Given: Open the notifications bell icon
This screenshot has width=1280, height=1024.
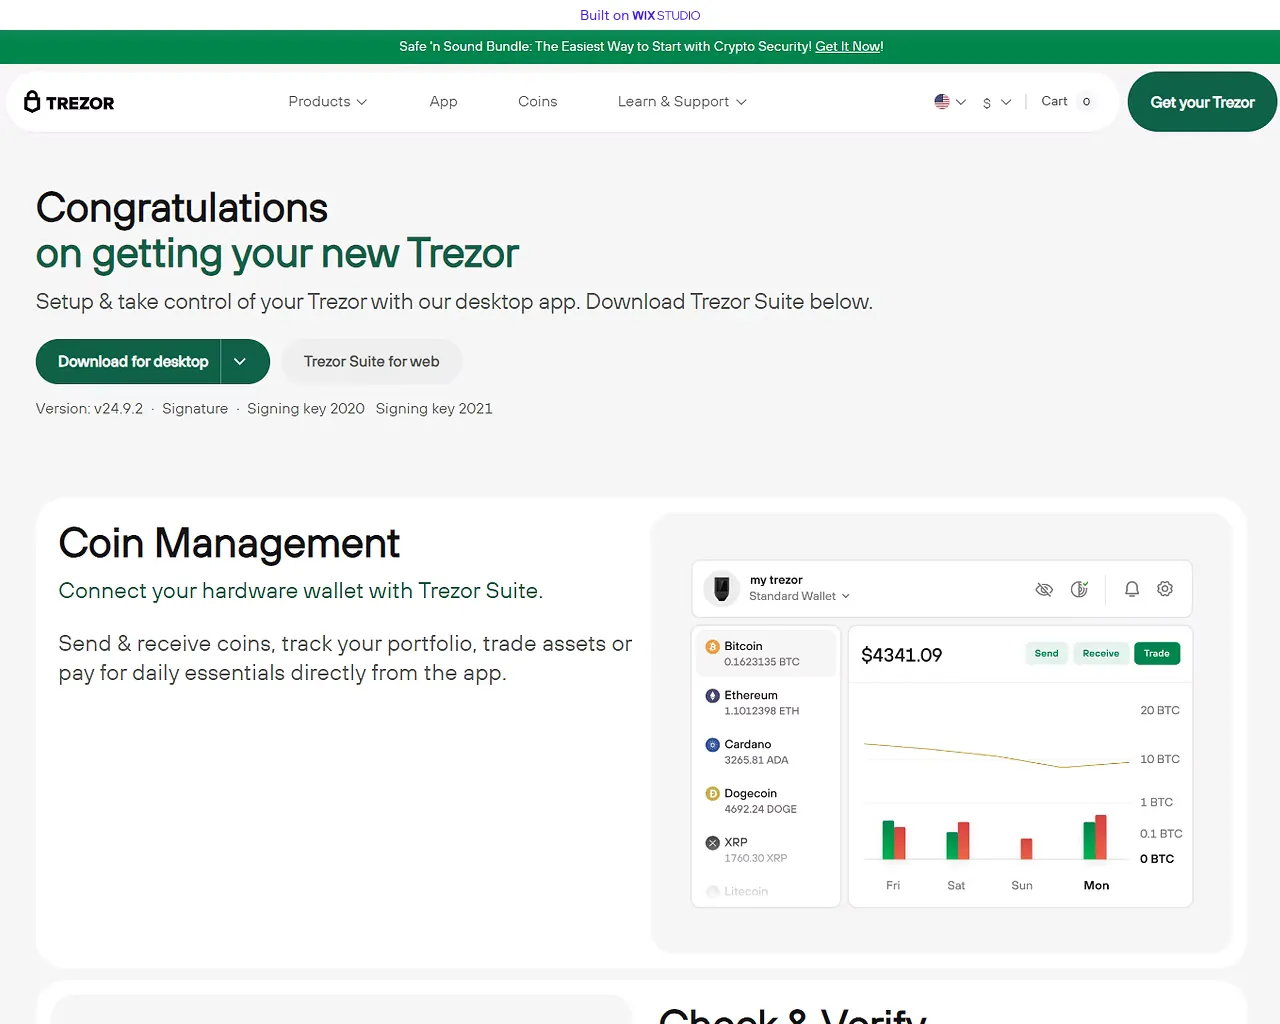Looking at the screenshot, I should pyautogui.click(x=1132, y=589).
